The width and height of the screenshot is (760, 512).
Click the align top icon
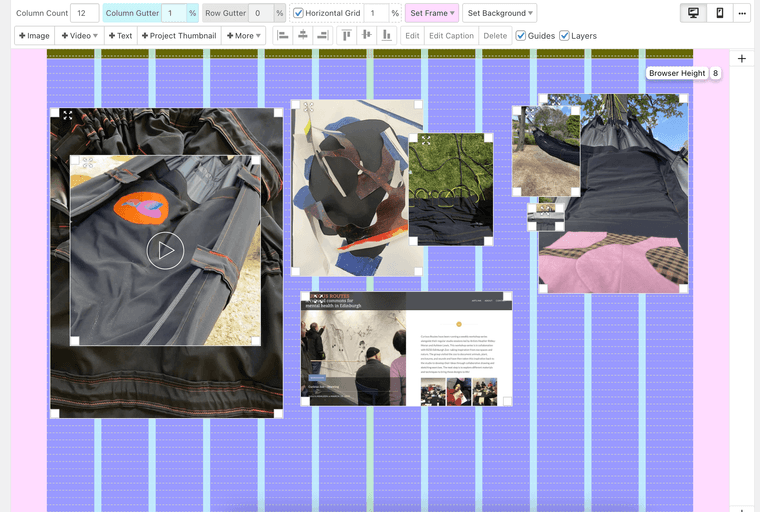(x=348, y=36)
